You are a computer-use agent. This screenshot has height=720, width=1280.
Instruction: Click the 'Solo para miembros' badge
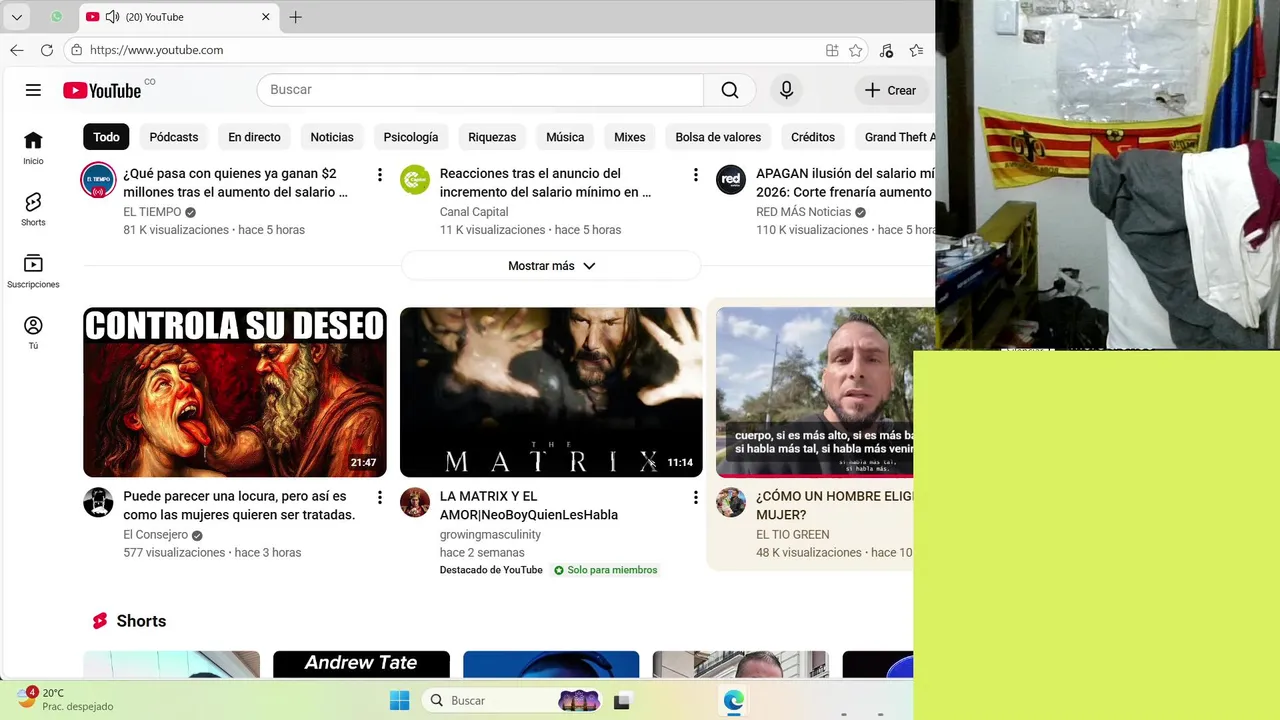point(606,570)
